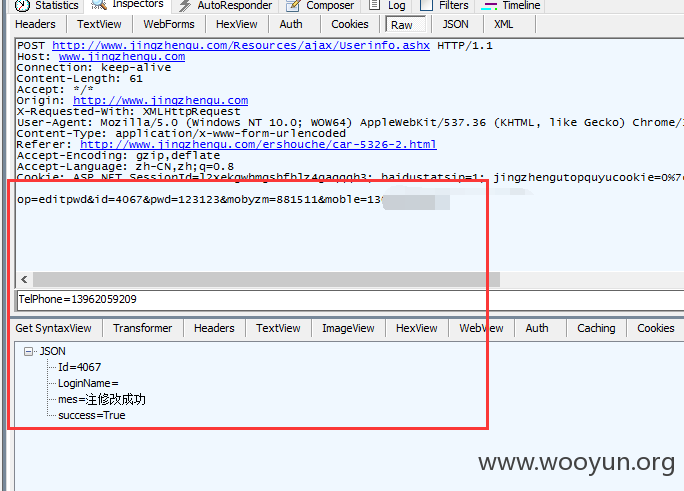Click the Timeline bars icon
Image resolution: width=684 pixels, height=491 pixels.
tap(489, 6)
